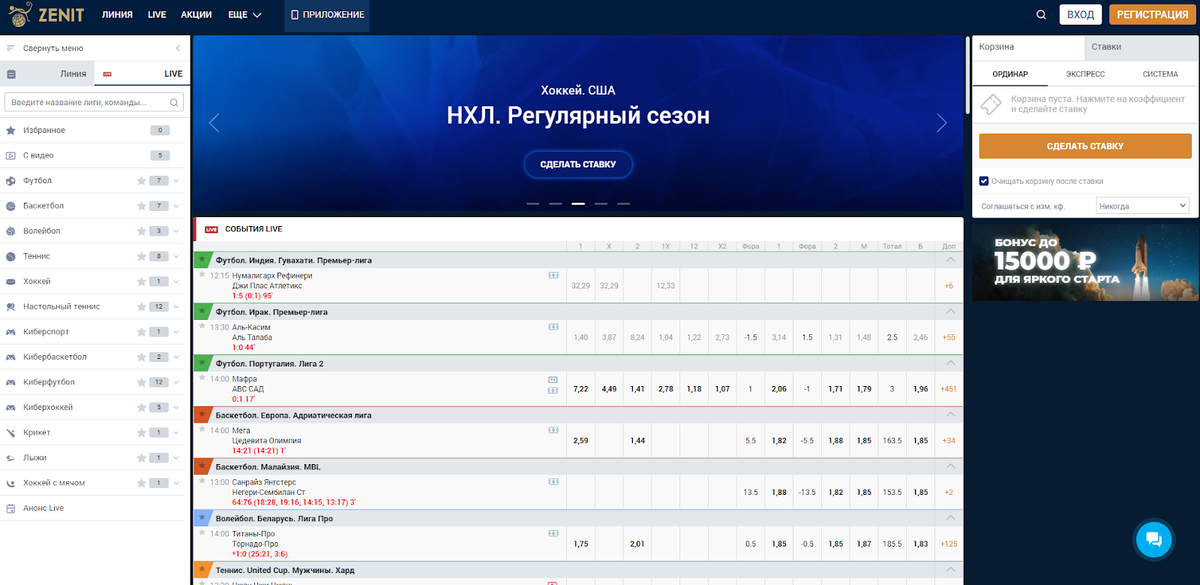Click the Крикет icon in sidebar

11,432
